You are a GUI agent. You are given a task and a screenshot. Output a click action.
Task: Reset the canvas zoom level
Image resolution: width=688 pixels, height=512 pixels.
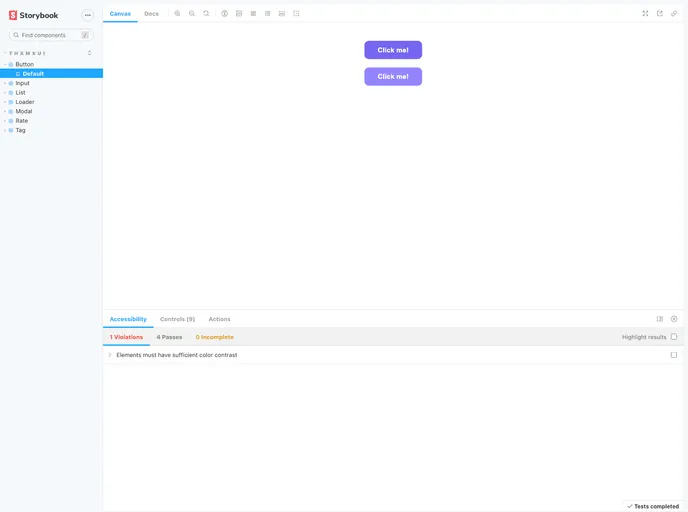coord(206,14)
